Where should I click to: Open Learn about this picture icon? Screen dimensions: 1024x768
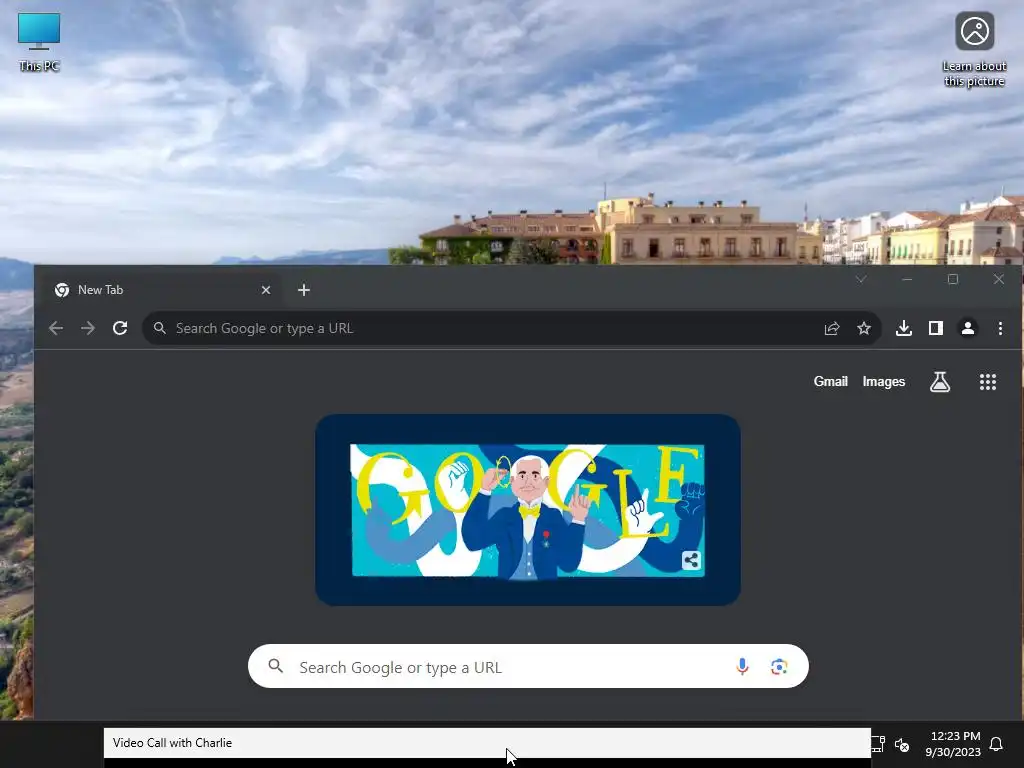click(974, 50)
